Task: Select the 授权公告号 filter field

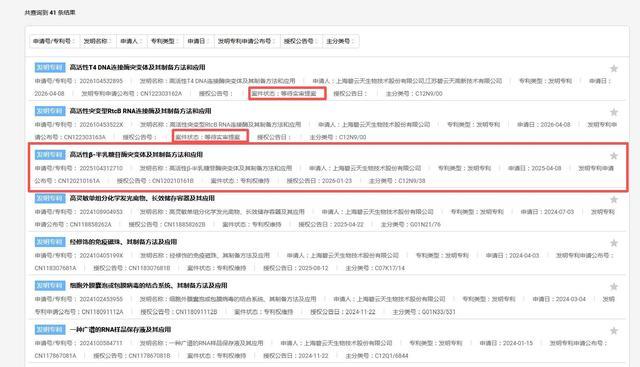Action: (301, 41)
